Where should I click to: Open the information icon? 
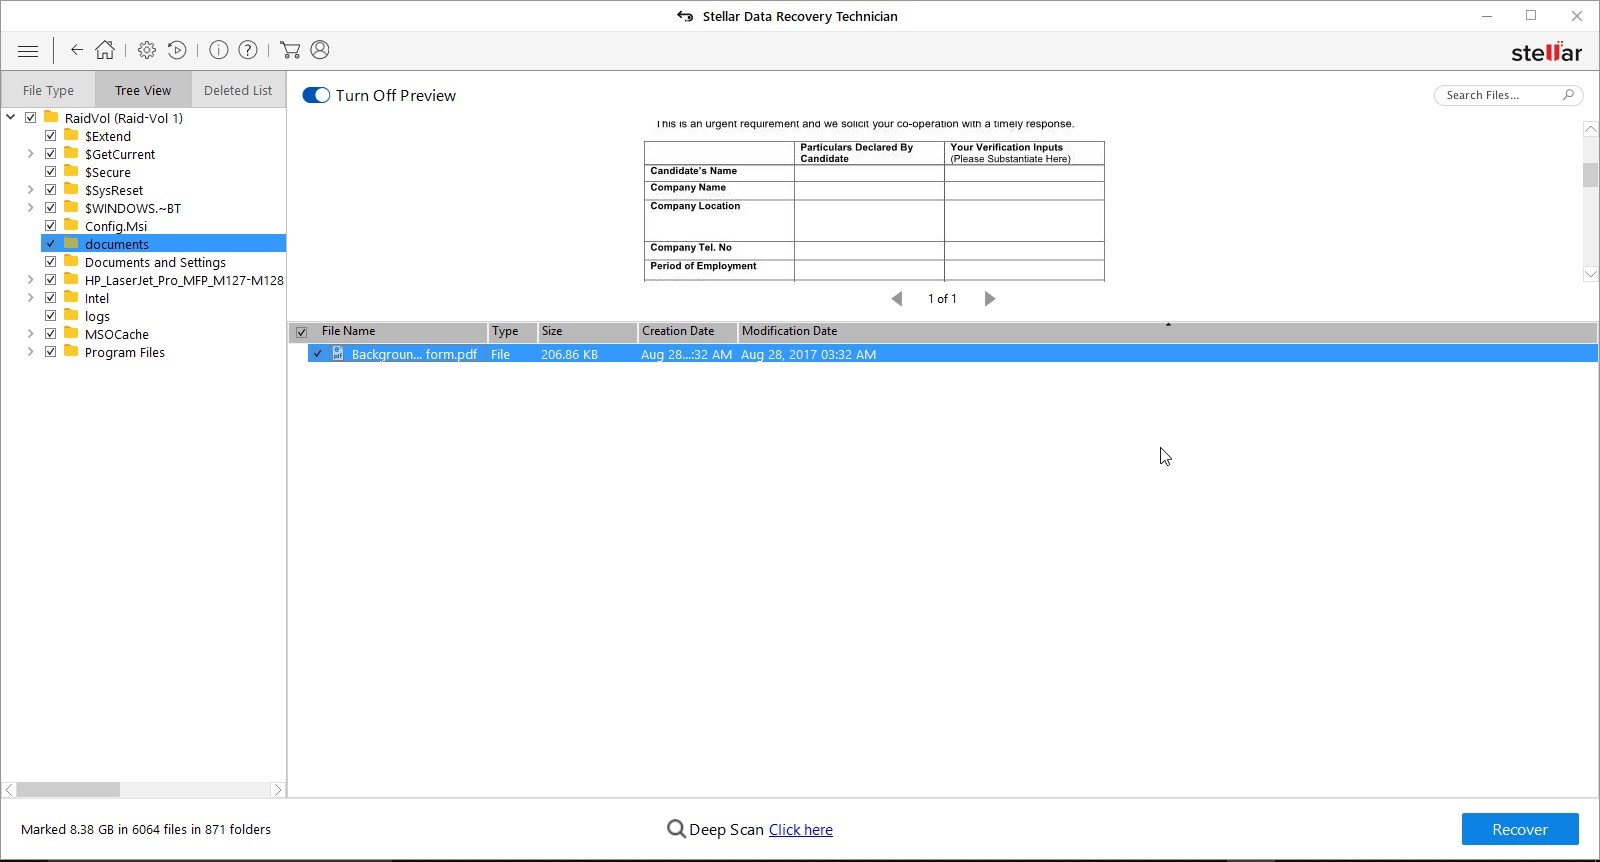click(x=219, y=50)
